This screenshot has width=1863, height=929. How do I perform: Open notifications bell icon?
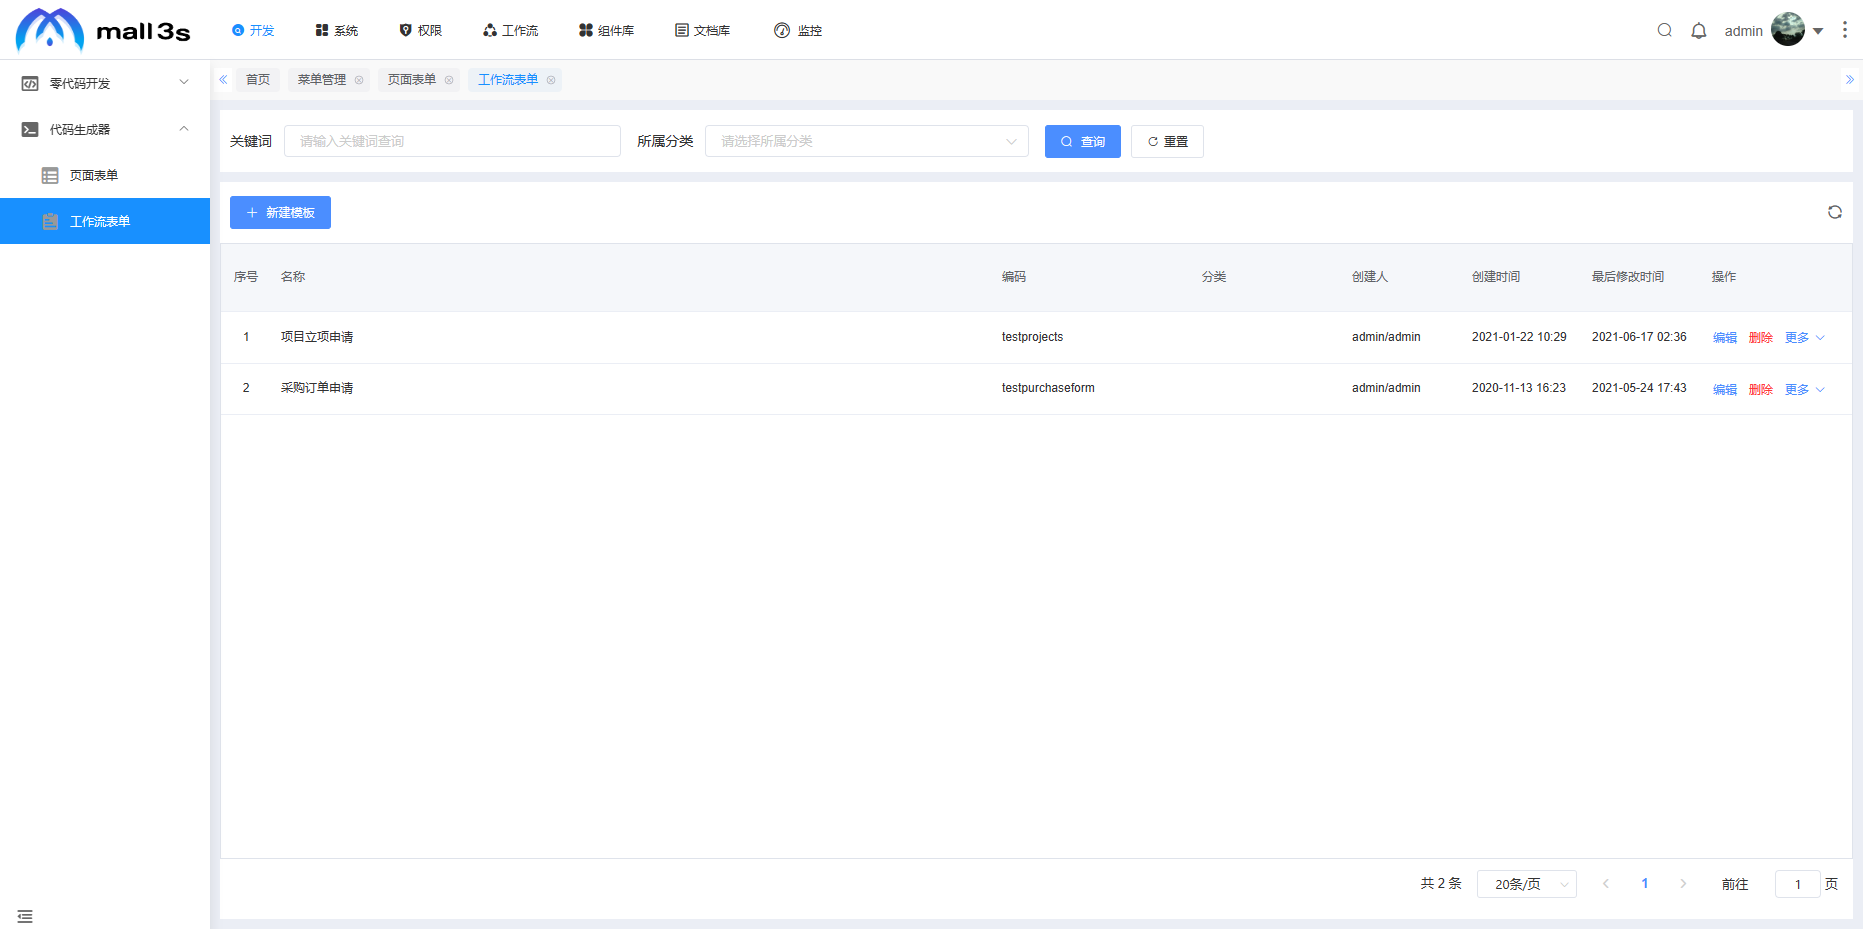(1699, 30)
